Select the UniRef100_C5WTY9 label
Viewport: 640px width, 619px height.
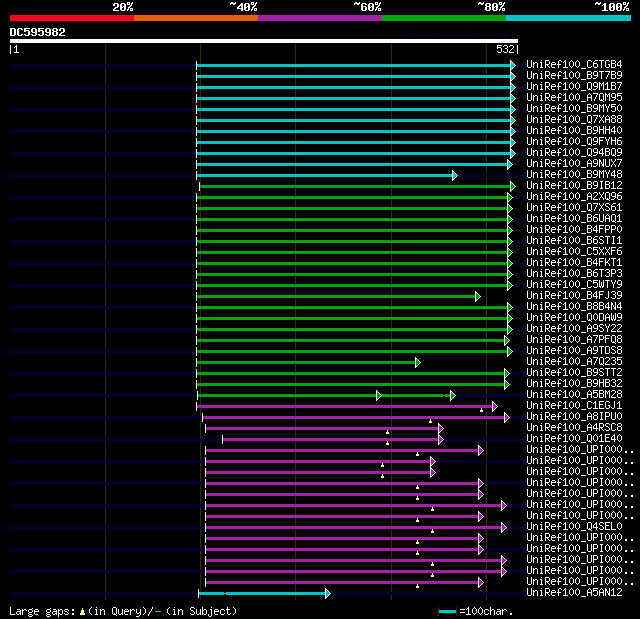[x=574, y=285]
